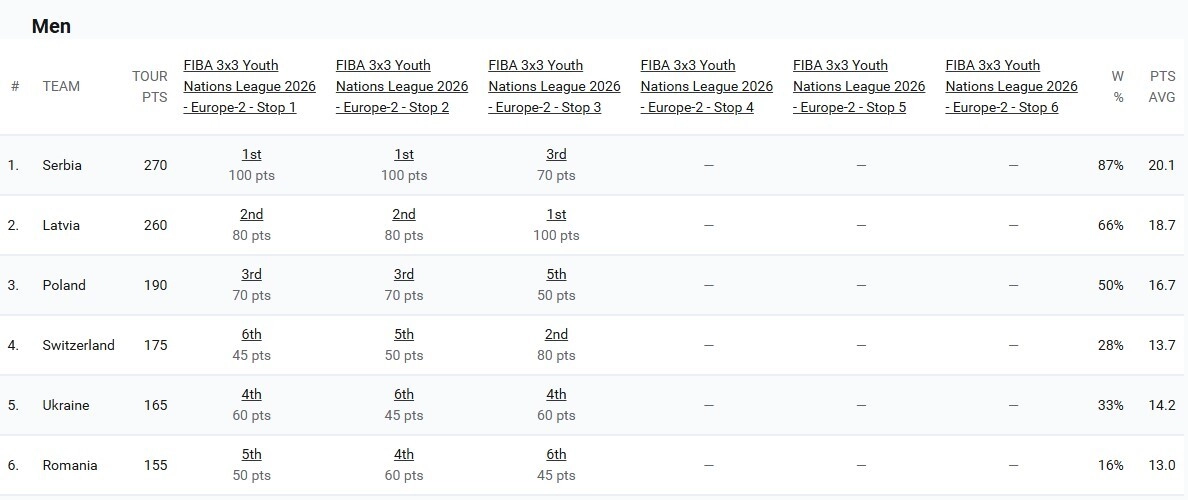Image resolution: width=1188 pixels, height=500 pixels.
Task: Click Switzerland's 2nd place result in Stop 3
Action: (x=556, y=334)
